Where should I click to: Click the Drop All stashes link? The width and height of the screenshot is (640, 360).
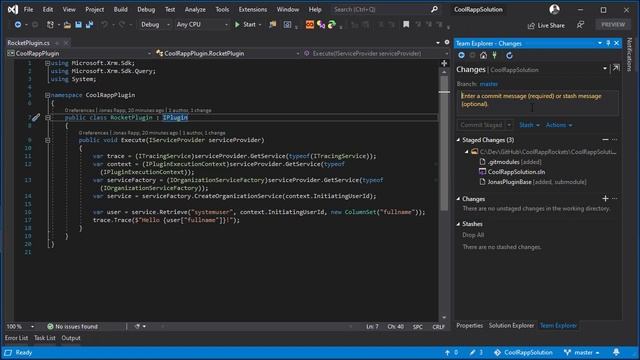(473, 235)
